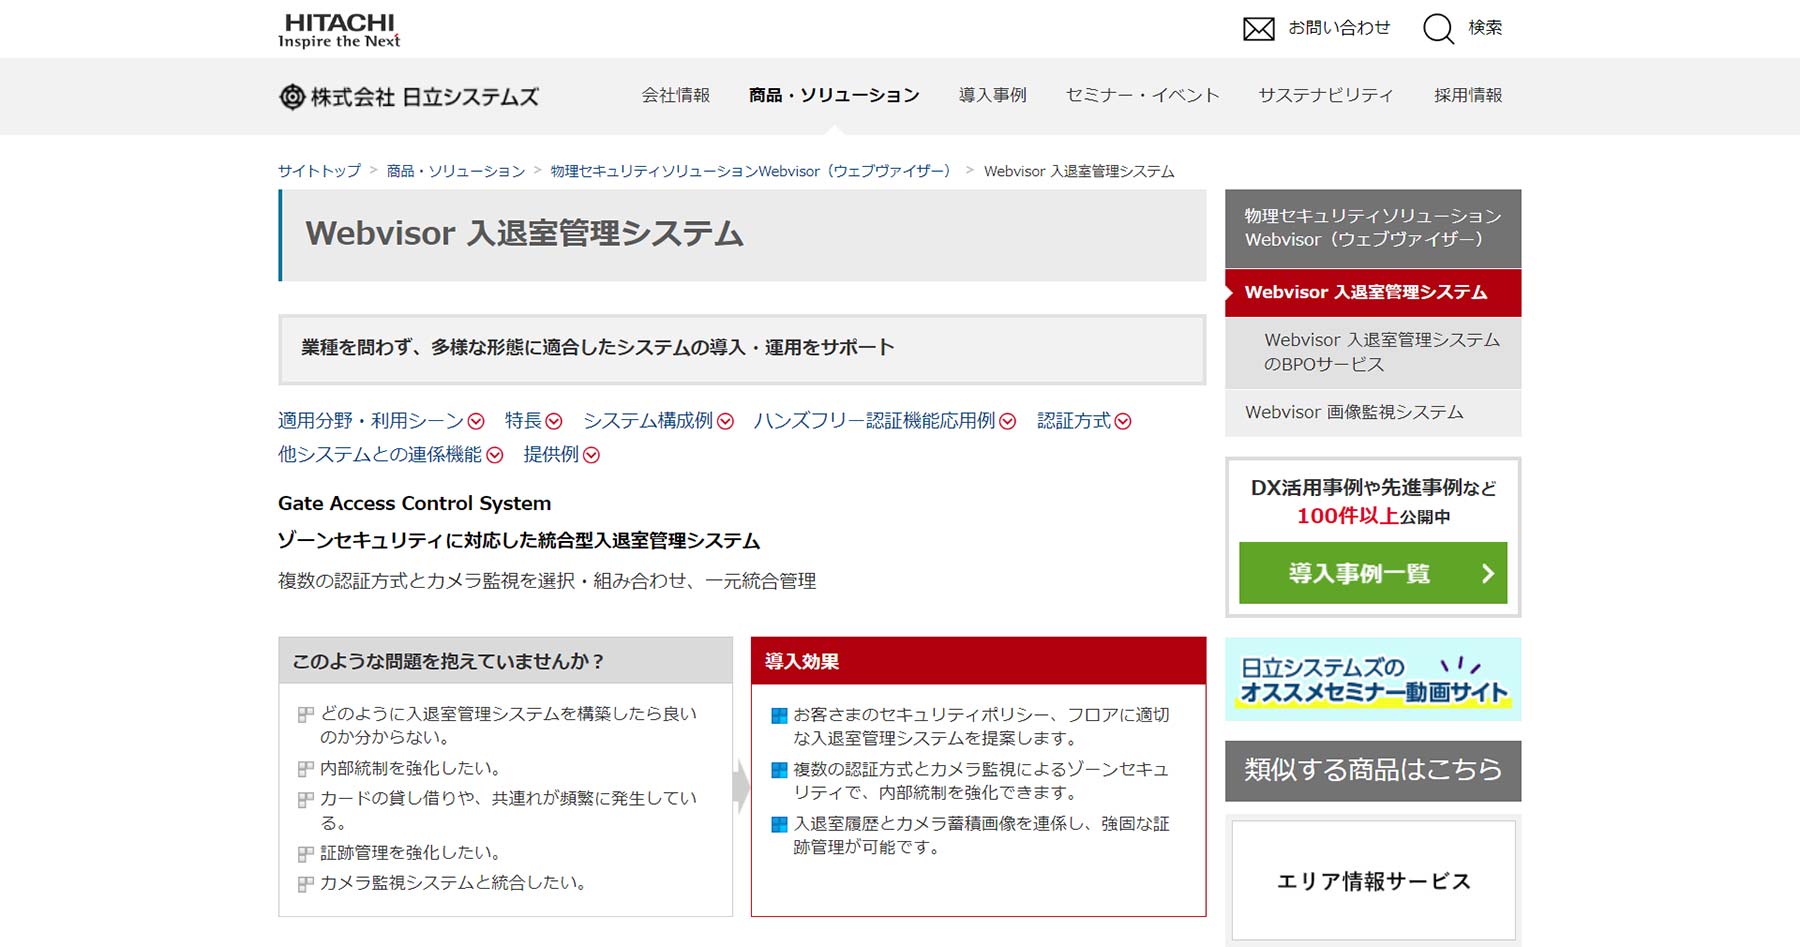1800x947 pixels.
Task: Select sidebar Webvisor 入退室管理システム item
Action: point(1373,292)
